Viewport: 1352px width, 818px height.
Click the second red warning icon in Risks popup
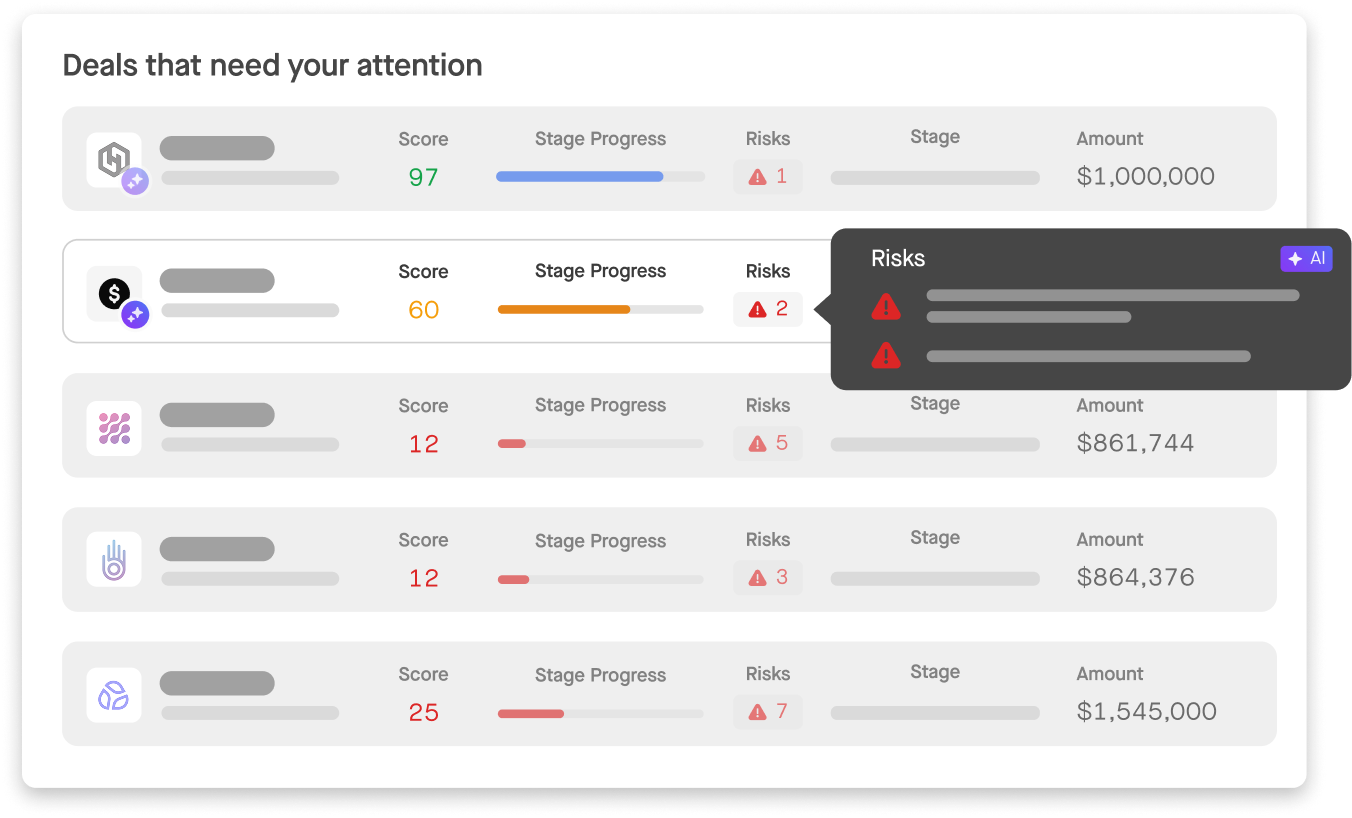[x=886, y=355]
